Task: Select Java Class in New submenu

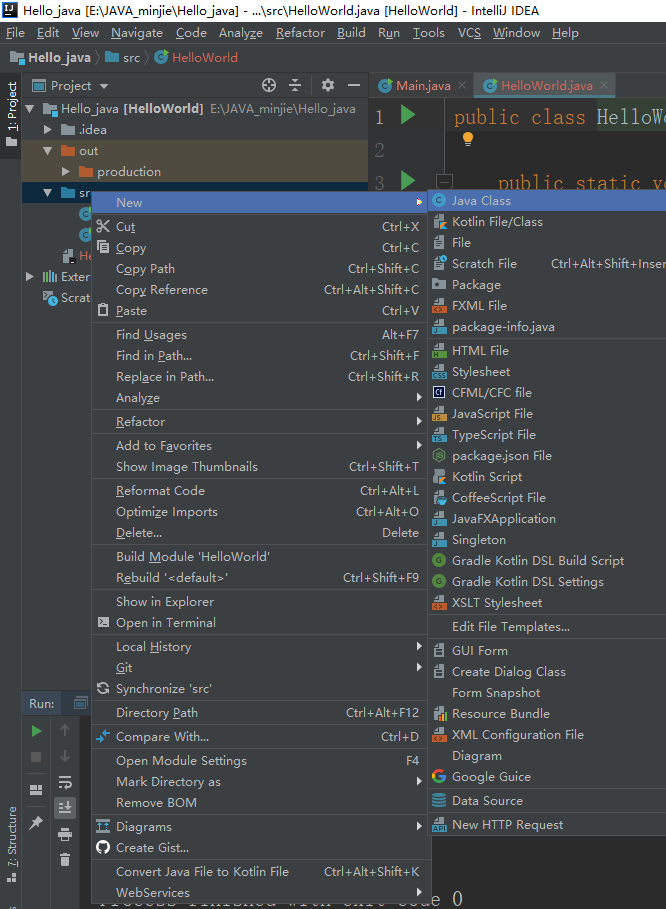Action: click(547, 201)
